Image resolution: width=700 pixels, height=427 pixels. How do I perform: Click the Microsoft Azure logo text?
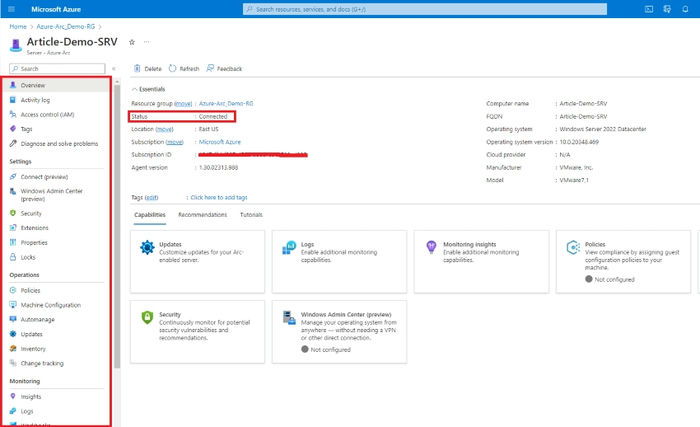coord(56,9)
